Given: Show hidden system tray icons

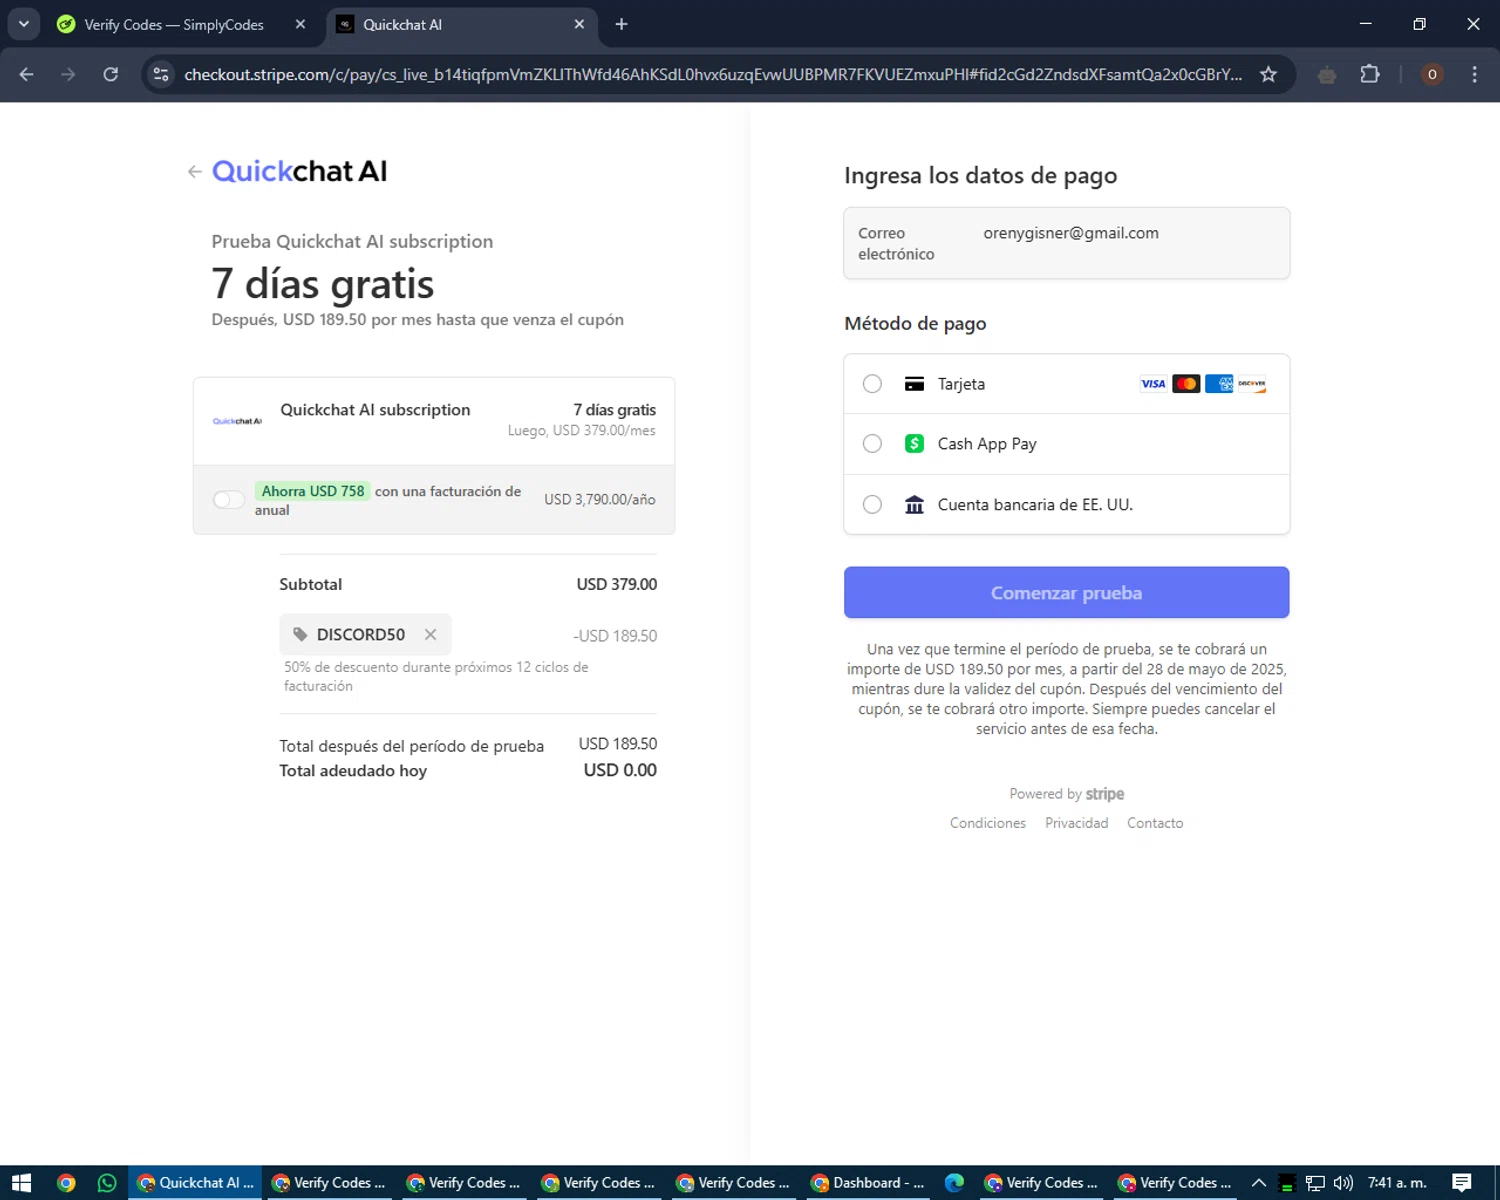Looking at the screenshot, I should [x=1259, y=1183].
